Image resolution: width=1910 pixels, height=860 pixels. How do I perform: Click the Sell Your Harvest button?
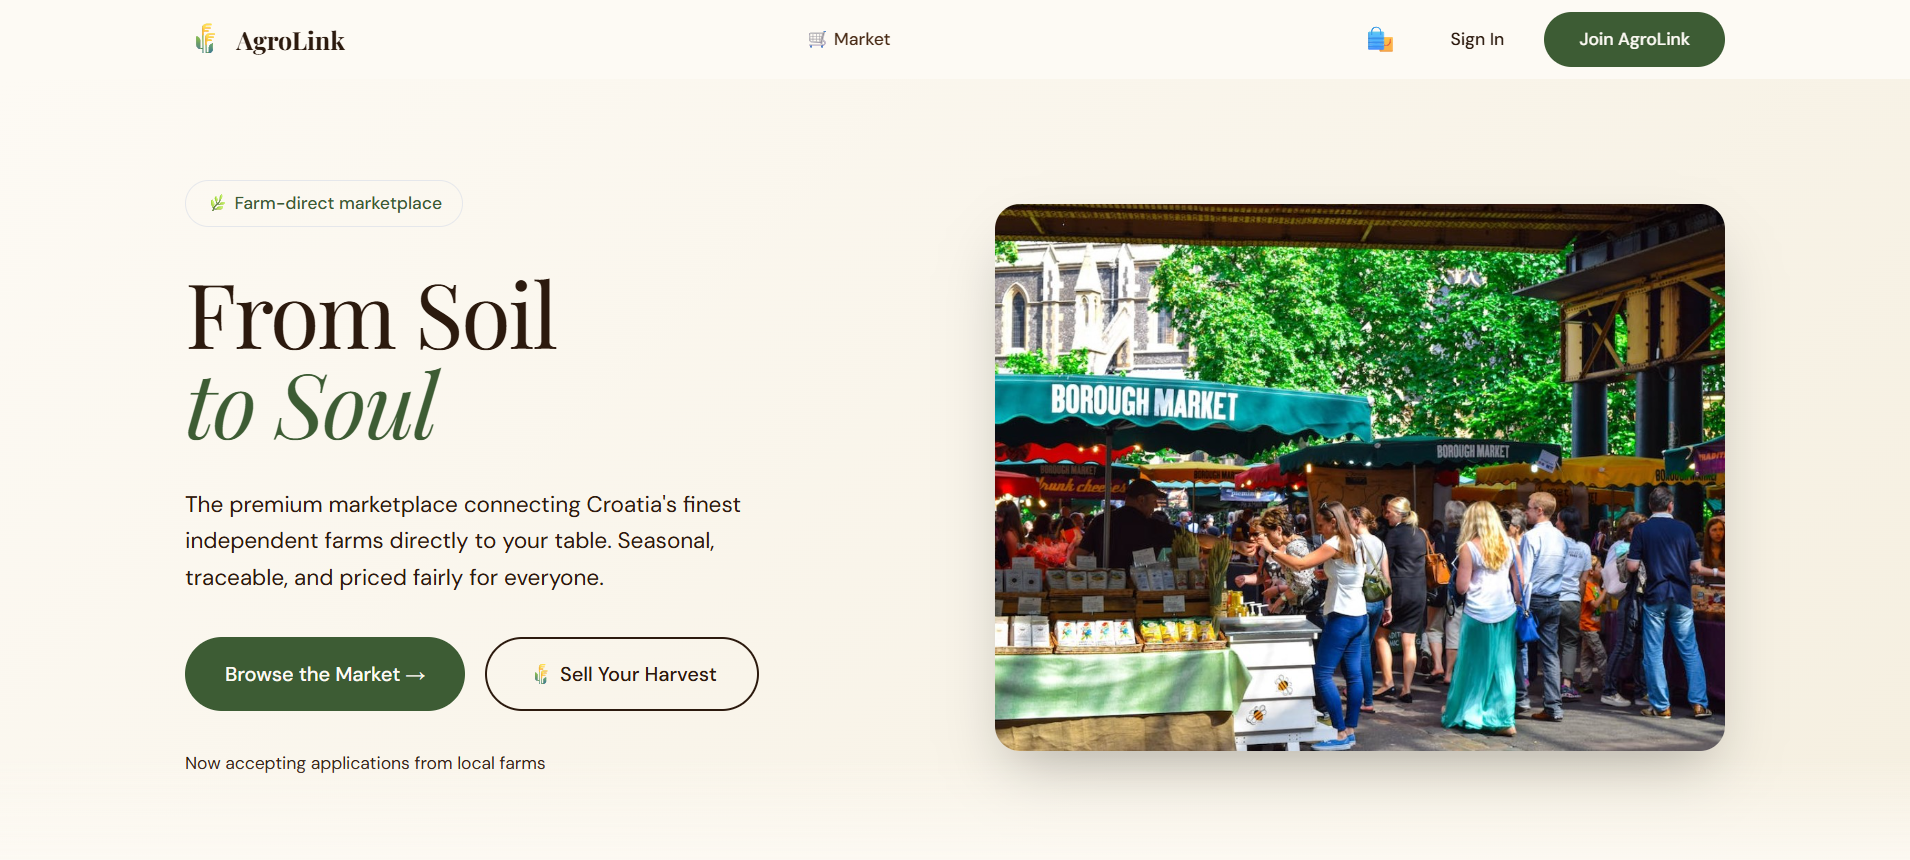[622, 674]
